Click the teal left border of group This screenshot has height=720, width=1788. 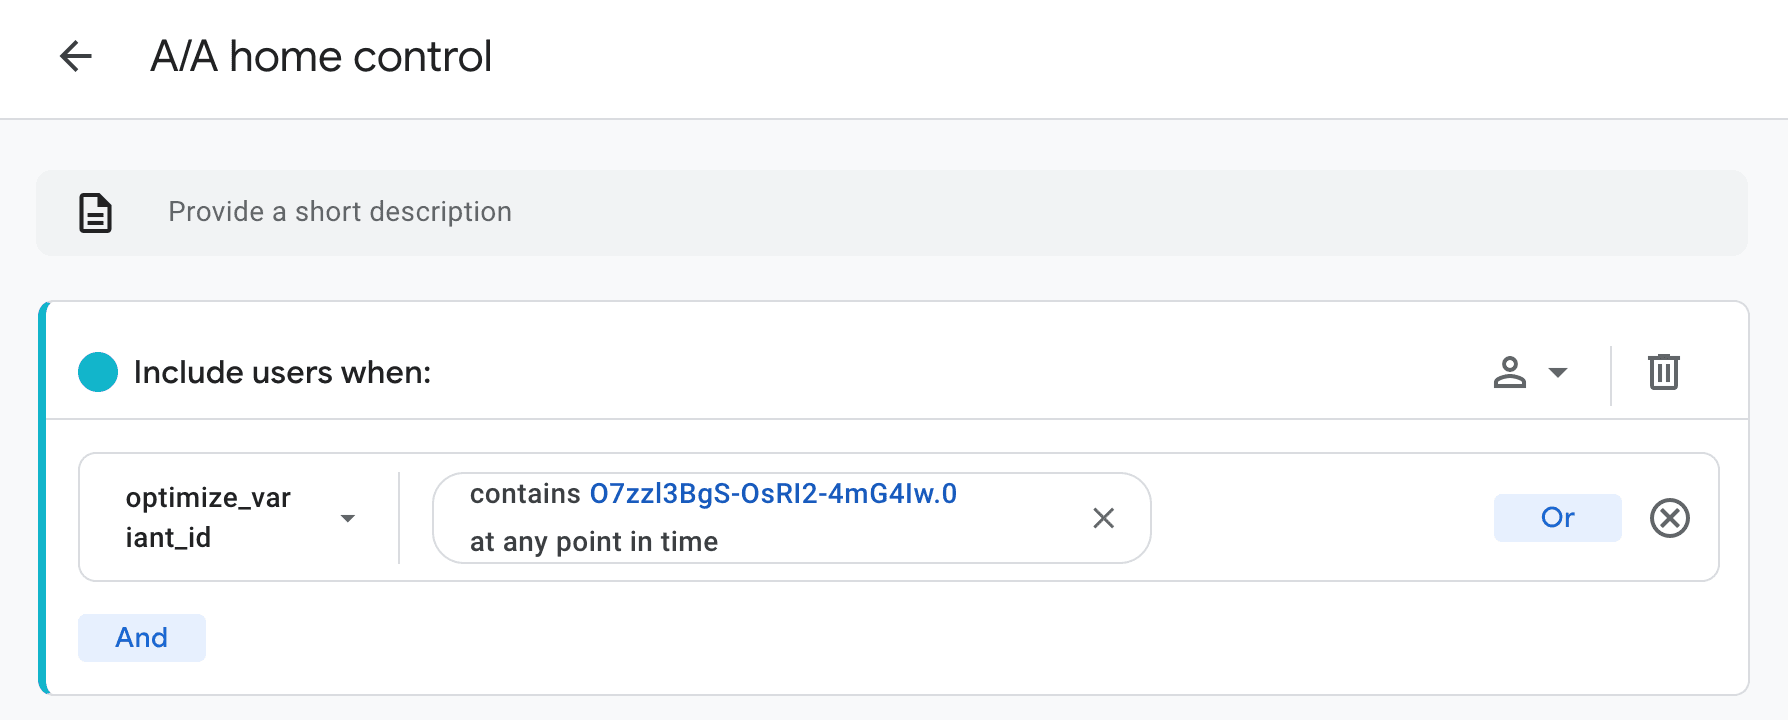coord(43,498)
